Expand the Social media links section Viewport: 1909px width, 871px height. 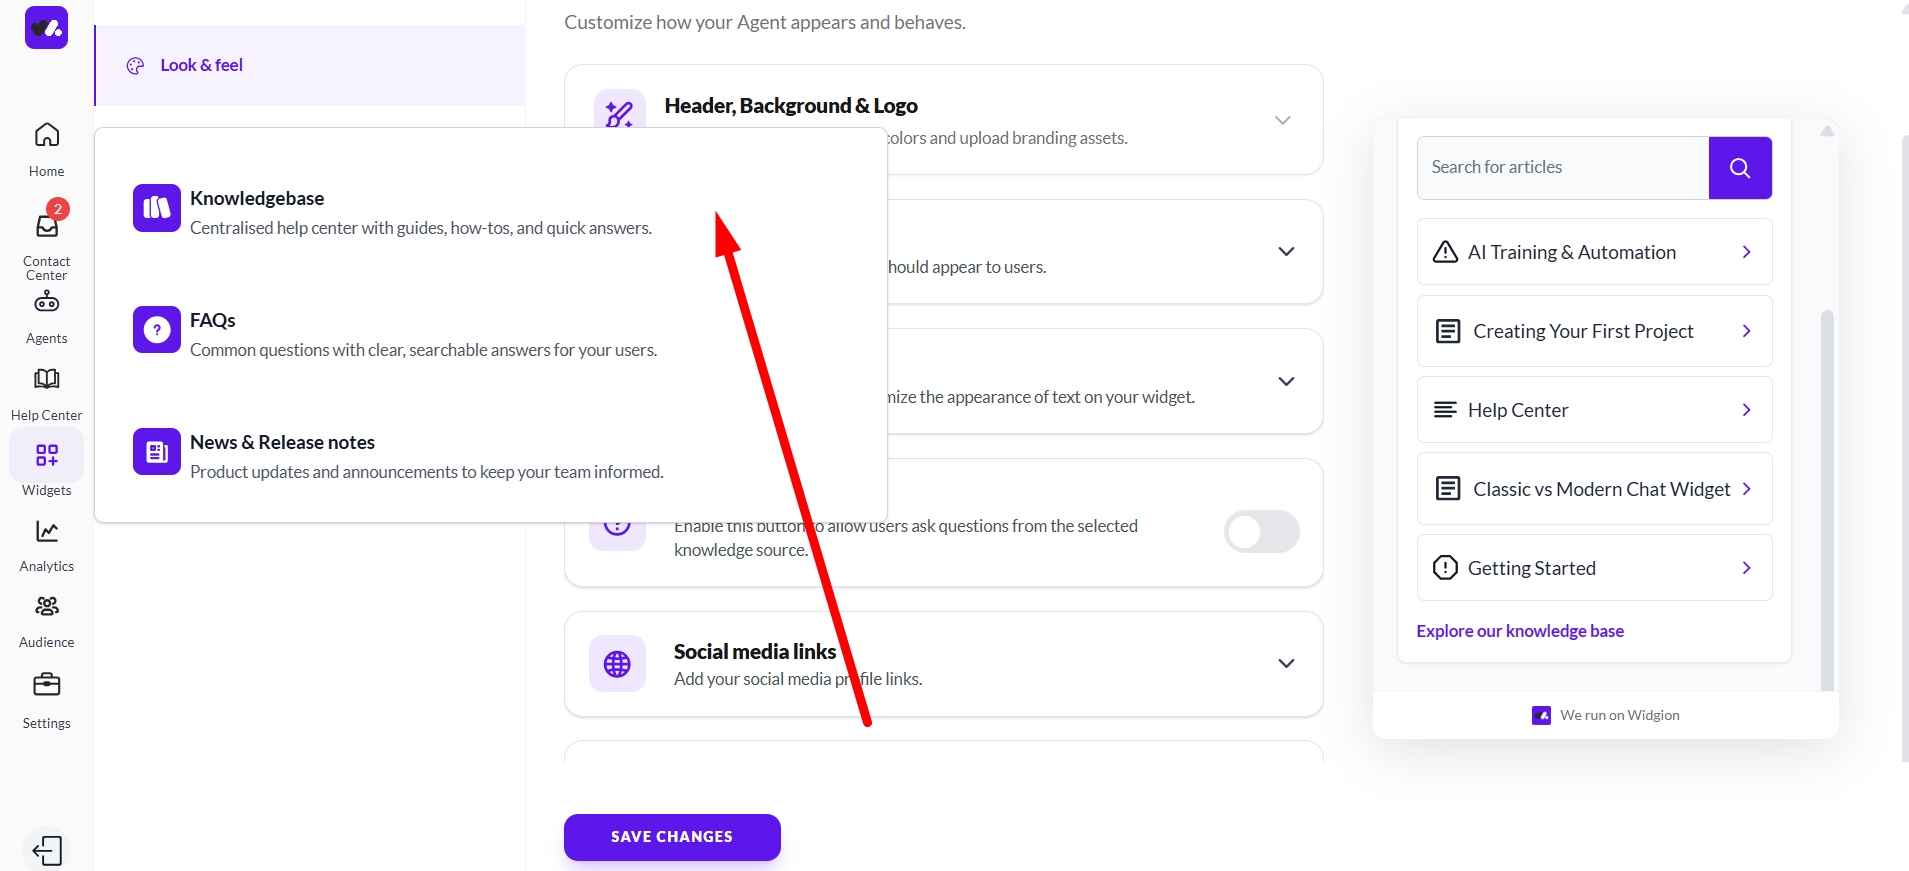1286,664
